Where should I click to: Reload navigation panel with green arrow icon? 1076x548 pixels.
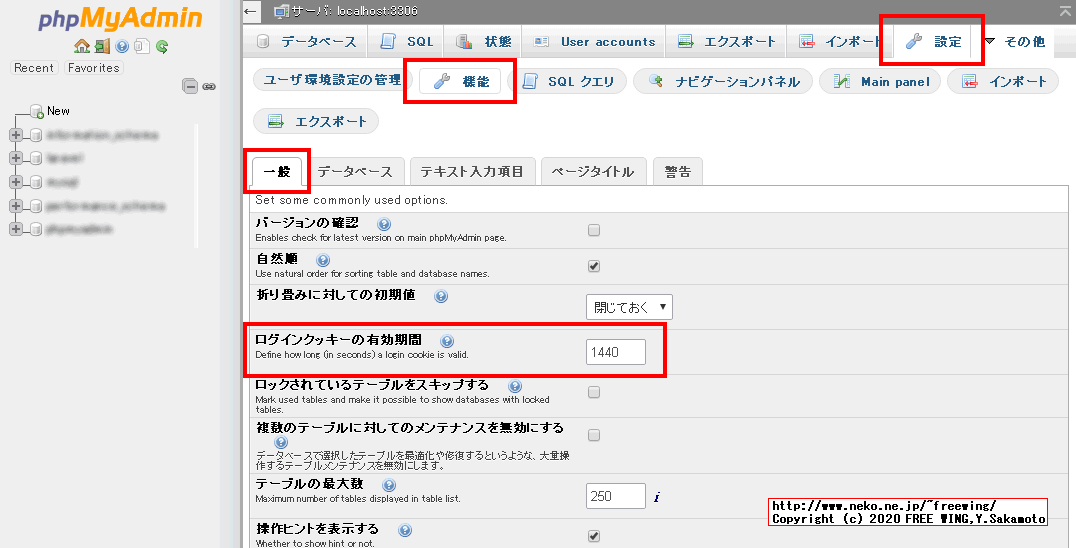[162, 46]
